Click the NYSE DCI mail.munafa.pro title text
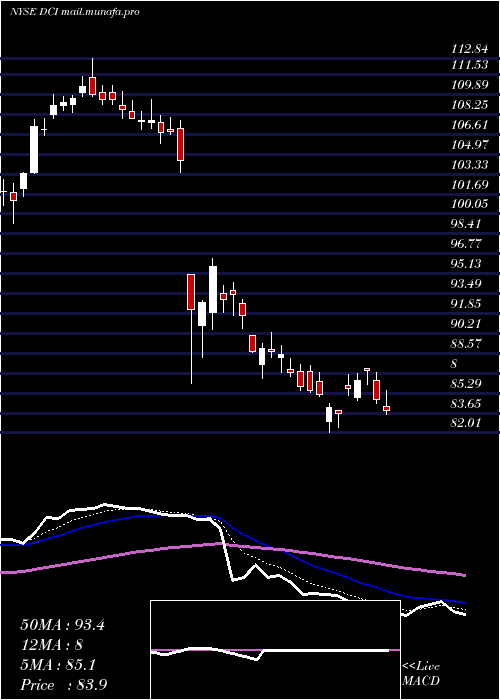The width and height of the screenshot is (500, 700). pyautogui.click(x=75, y=12)
